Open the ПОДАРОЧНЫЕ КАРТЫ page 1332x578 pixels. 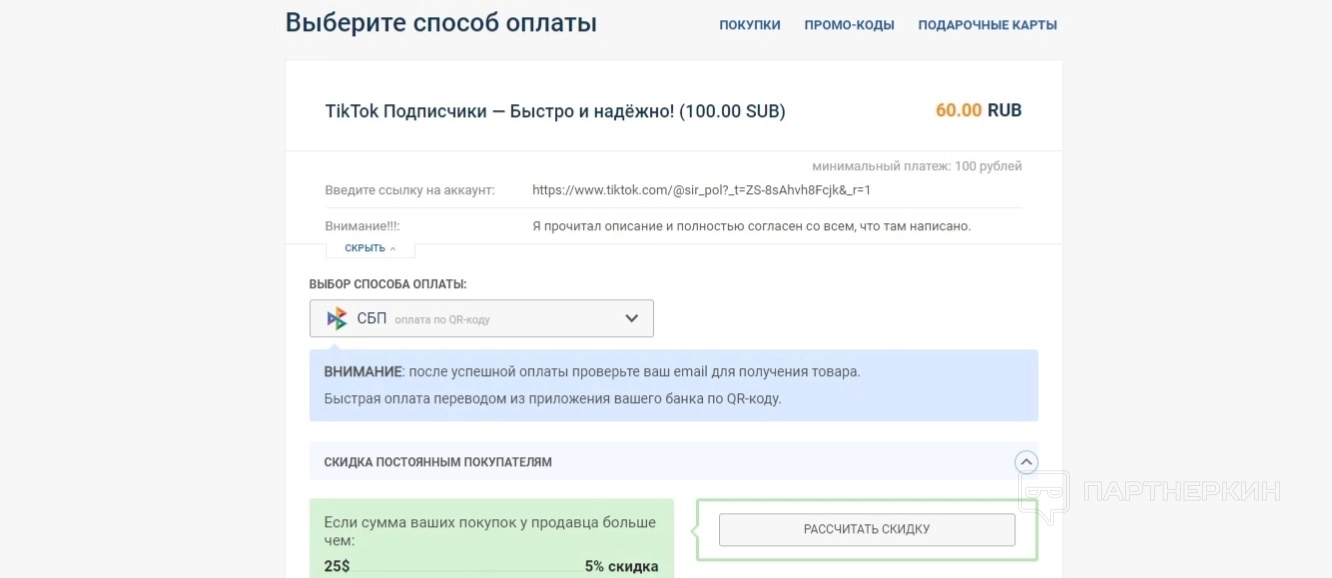click(987, 25)
